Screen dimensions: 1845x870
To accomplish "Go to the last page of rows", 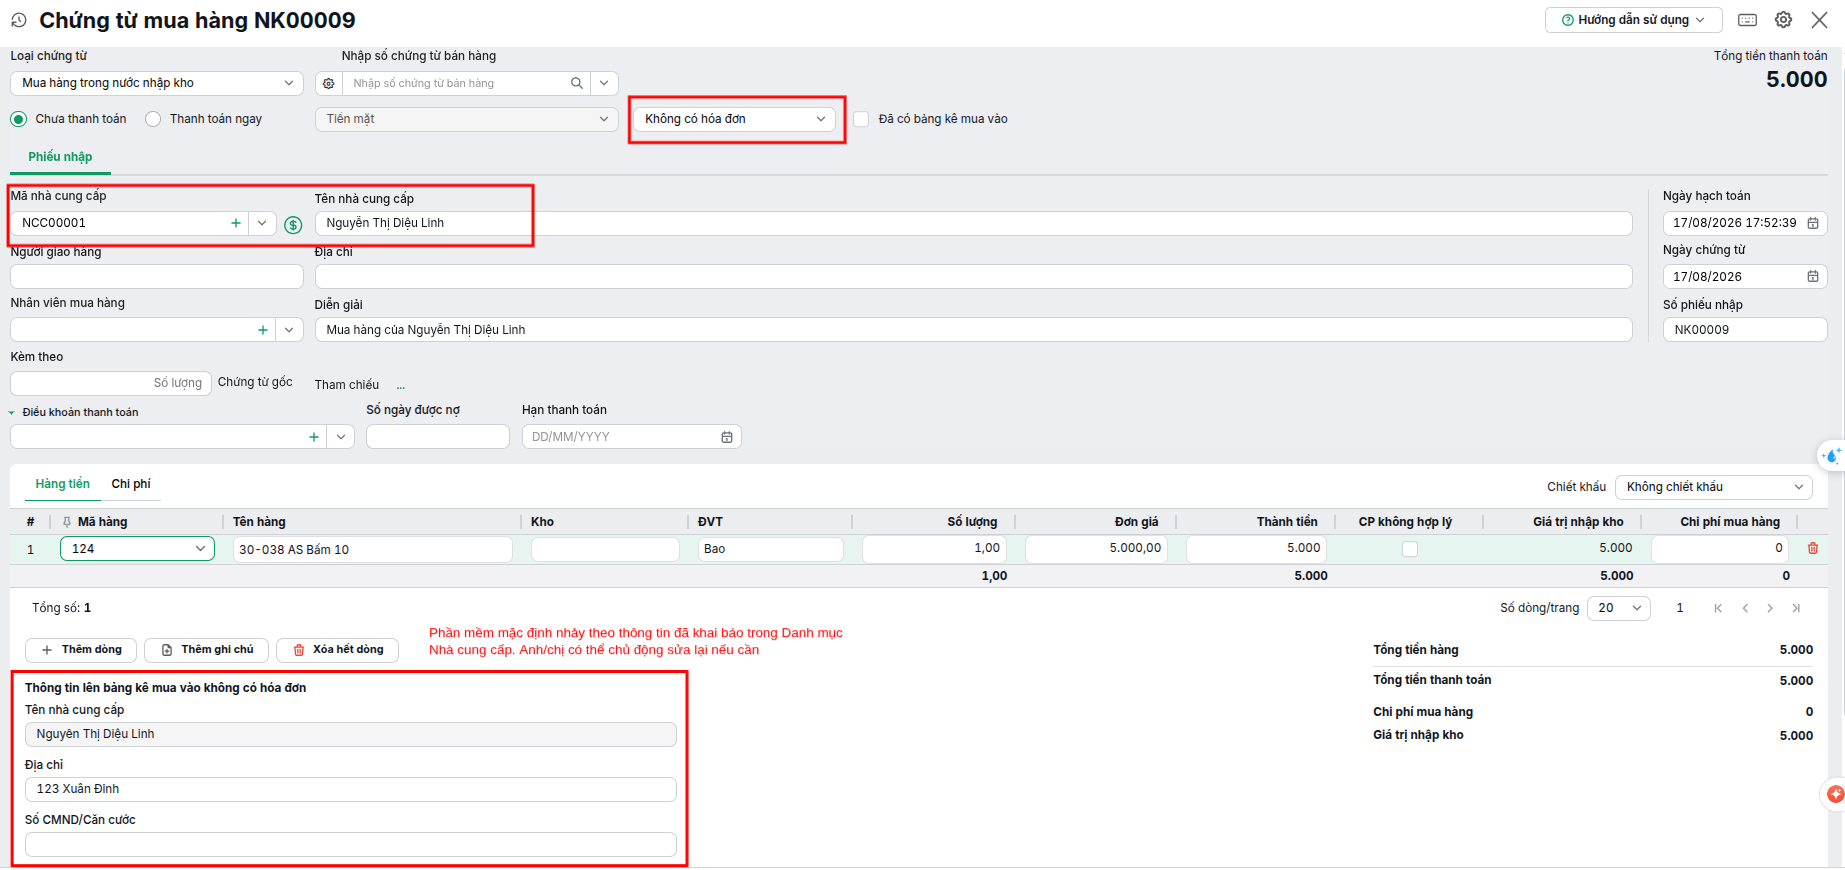I will coord(1796,608).
